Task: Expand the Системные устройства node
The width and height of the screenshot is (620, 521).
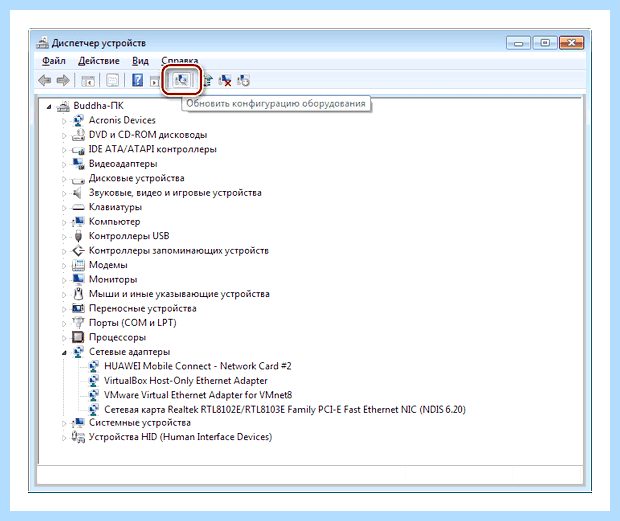Action: click(64, 423)
